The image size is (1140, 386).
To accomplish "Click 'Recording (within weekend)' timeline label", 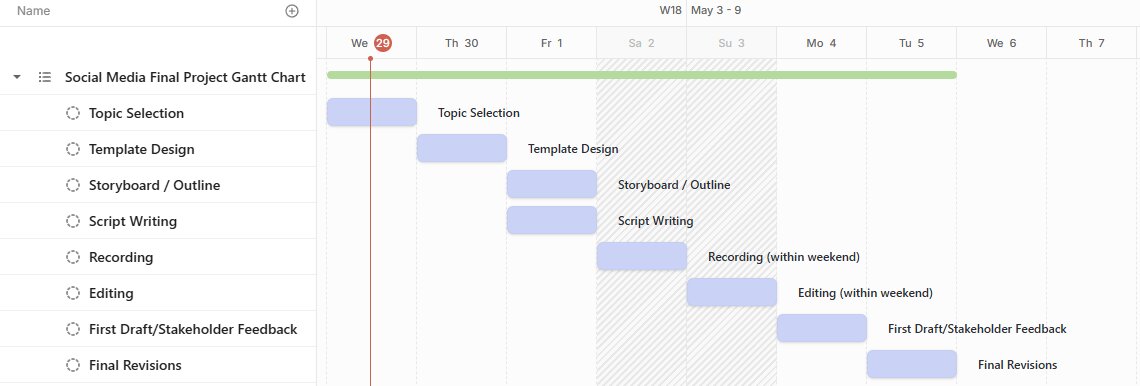I will coord(784,257).
